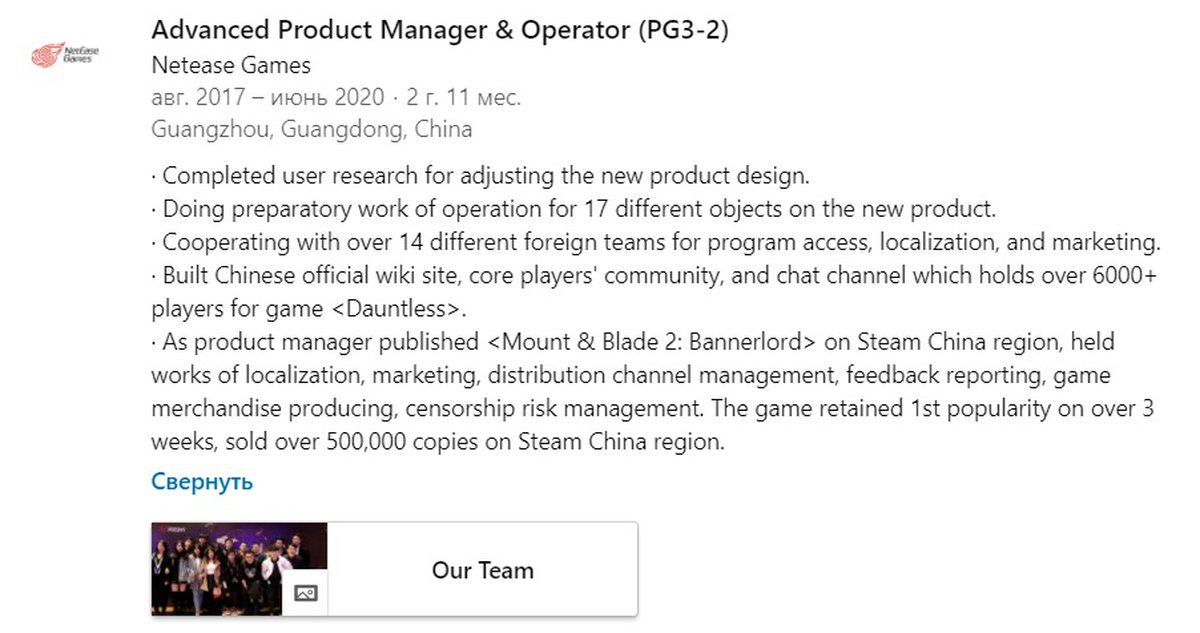The width and height of the screenshot is (1200, 633).
Task: Click the Advanced Product Manager & Operator job title
Action: 440,31
